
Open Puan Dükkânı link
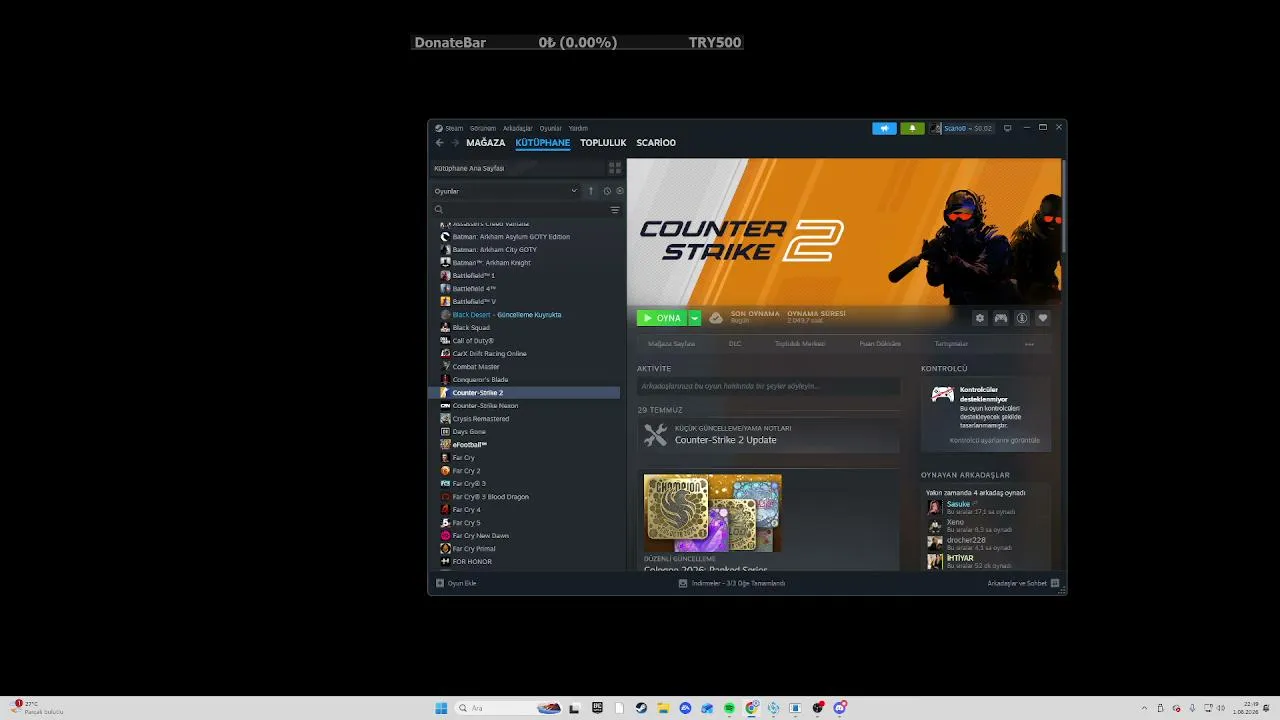point(880,344)
